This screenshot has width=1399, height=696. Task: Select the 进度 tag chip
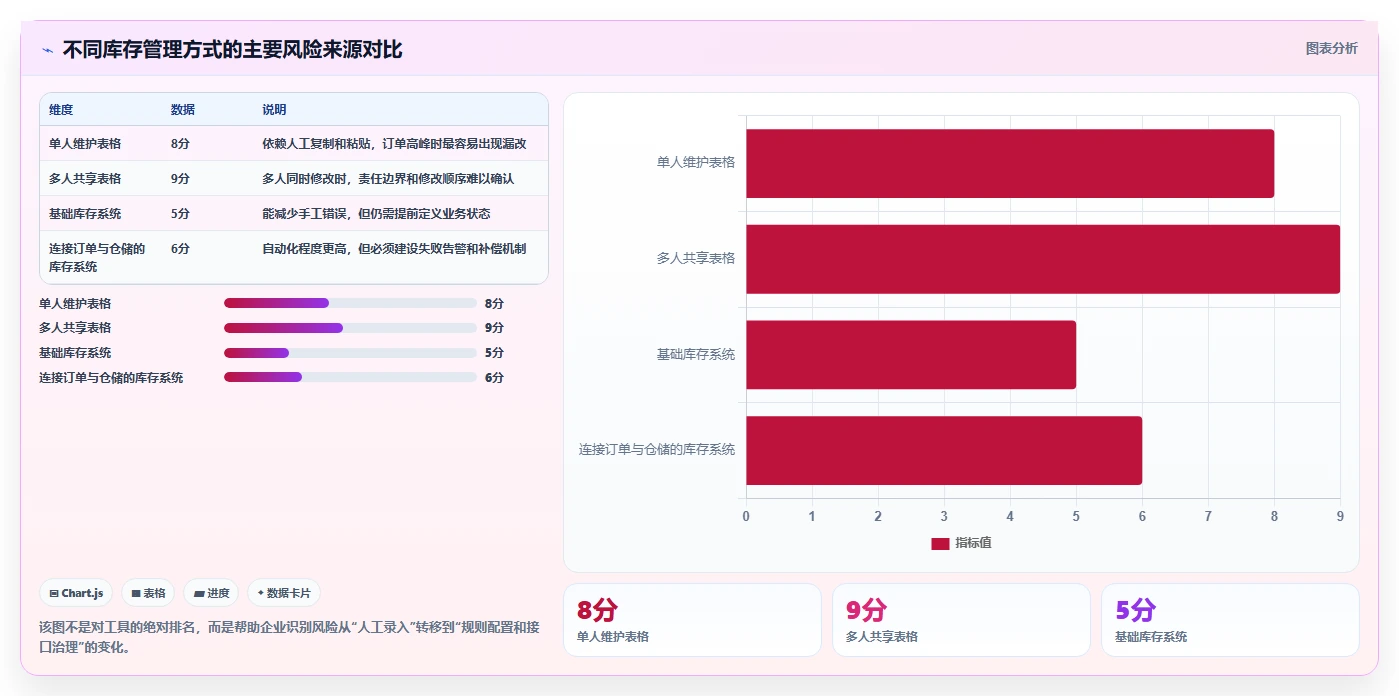tap(211, 593)
